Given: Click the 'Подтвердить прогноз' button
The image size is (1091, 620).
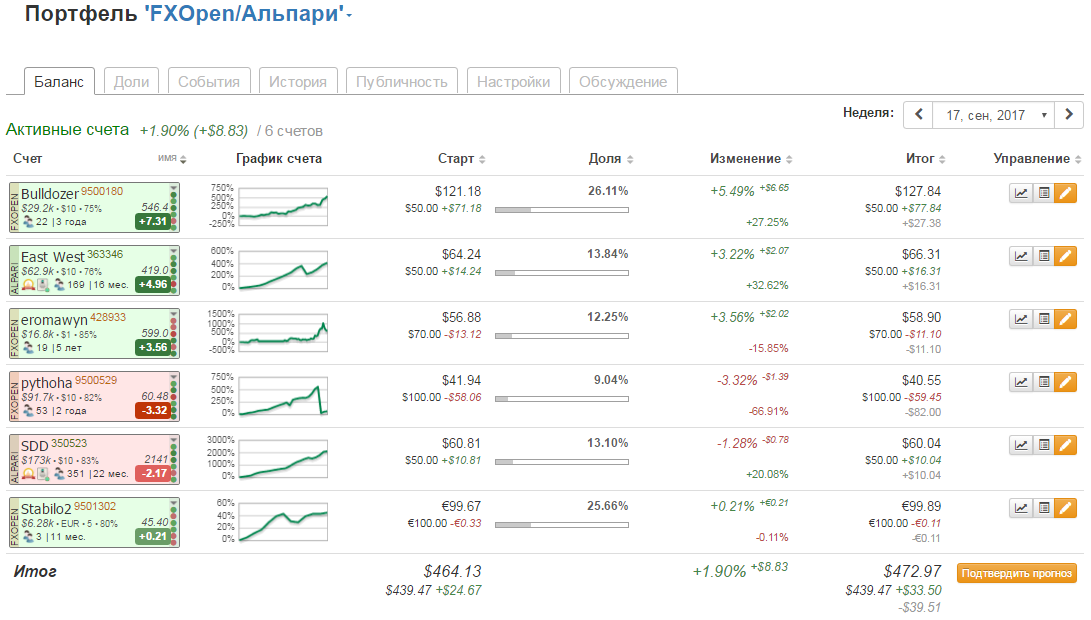Looking at the screenshot, I should pyautogui.click(x=1017, y=573).
